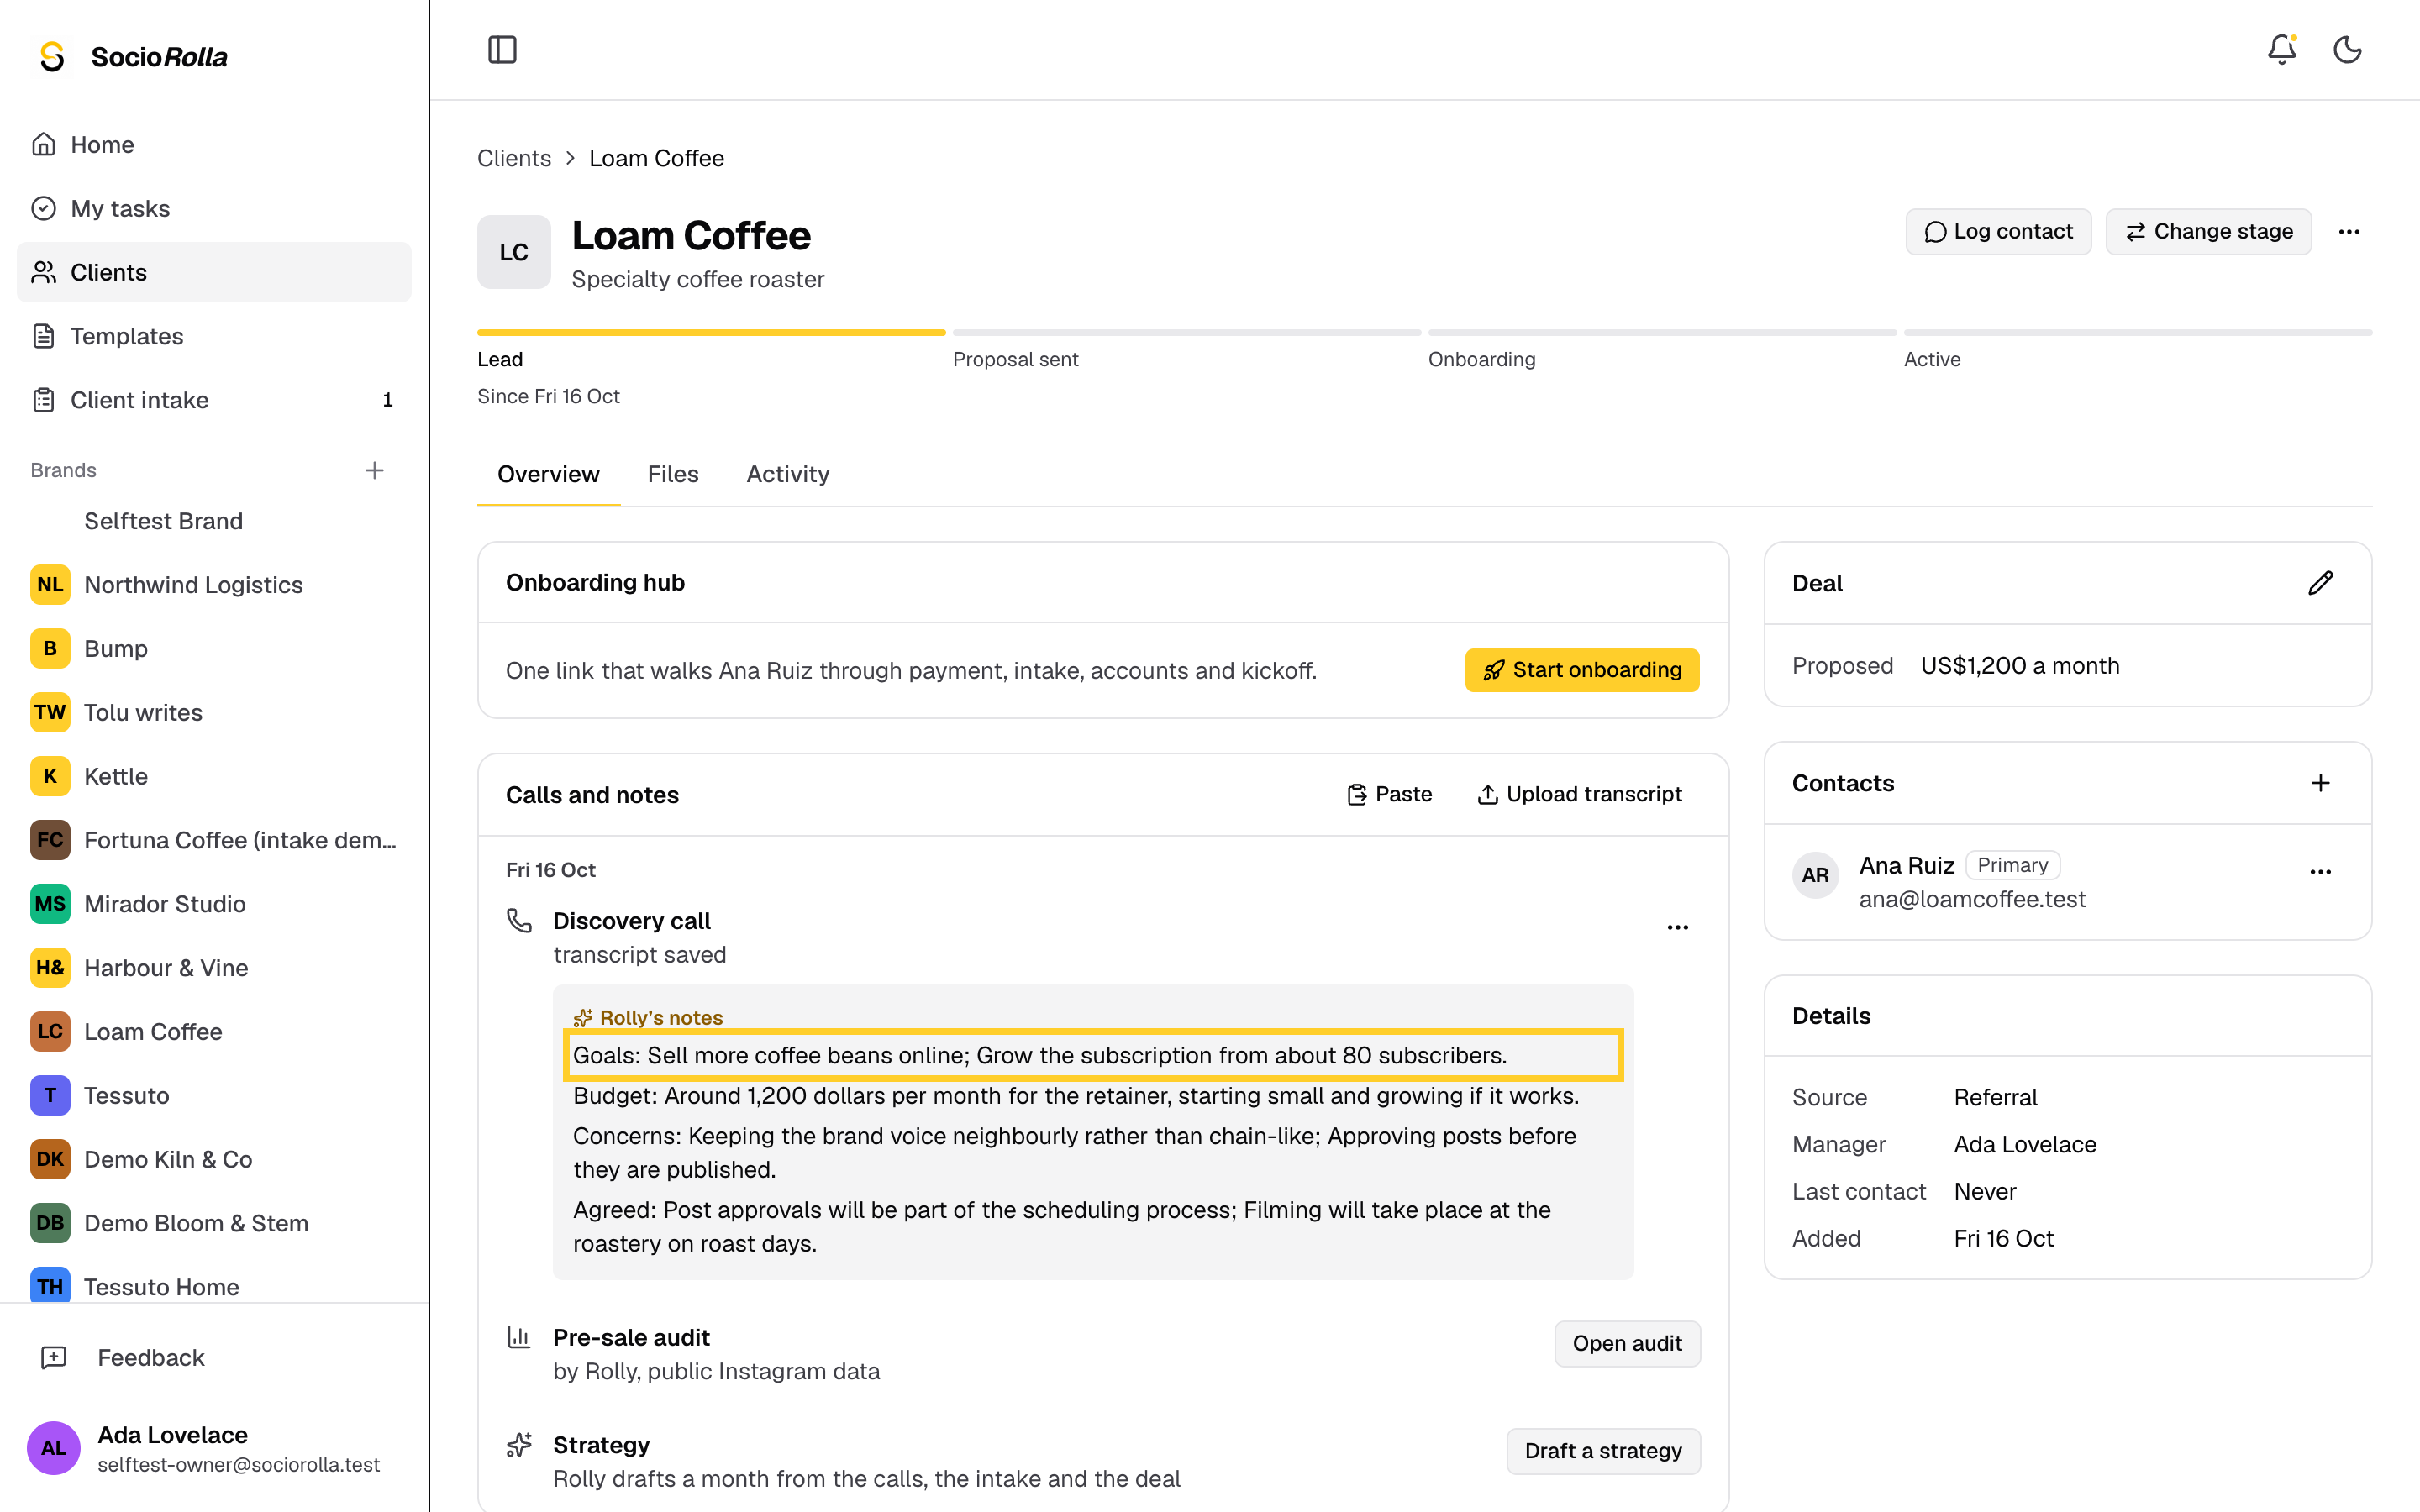Toggle the sidebar panel icon

tap(502, 49)
